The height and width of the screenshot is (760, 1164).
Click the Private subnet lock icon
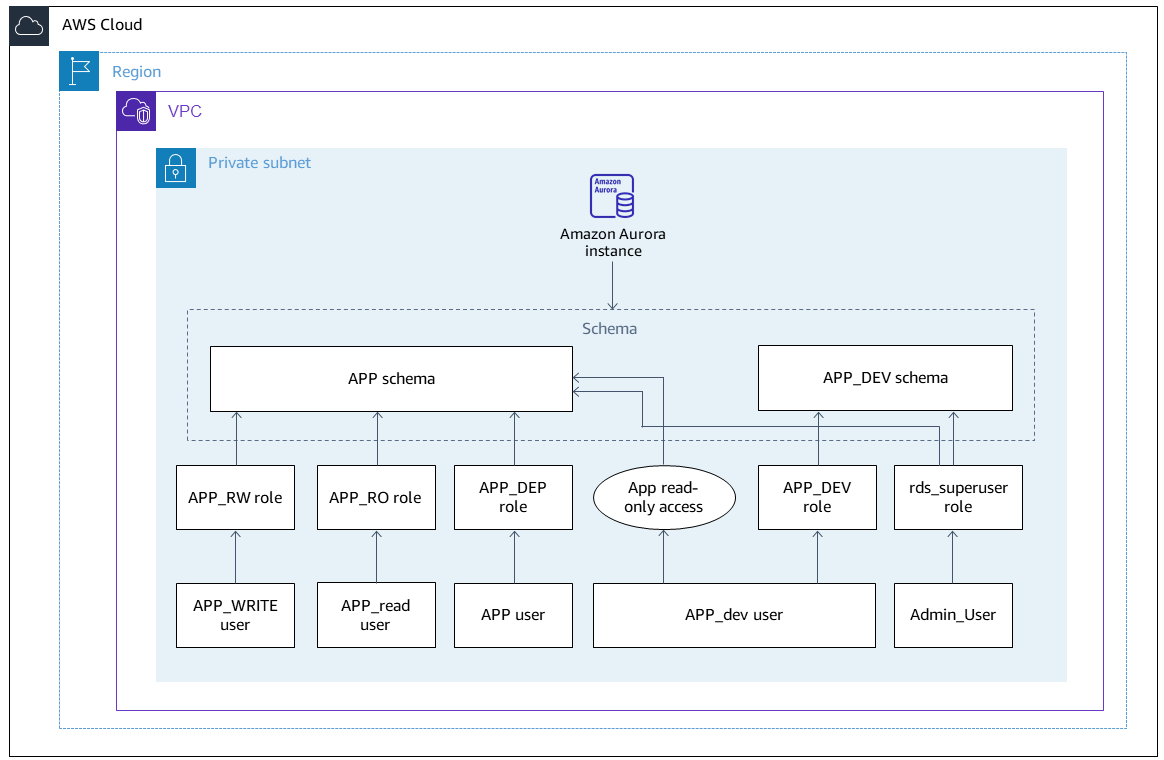[176, 168]
